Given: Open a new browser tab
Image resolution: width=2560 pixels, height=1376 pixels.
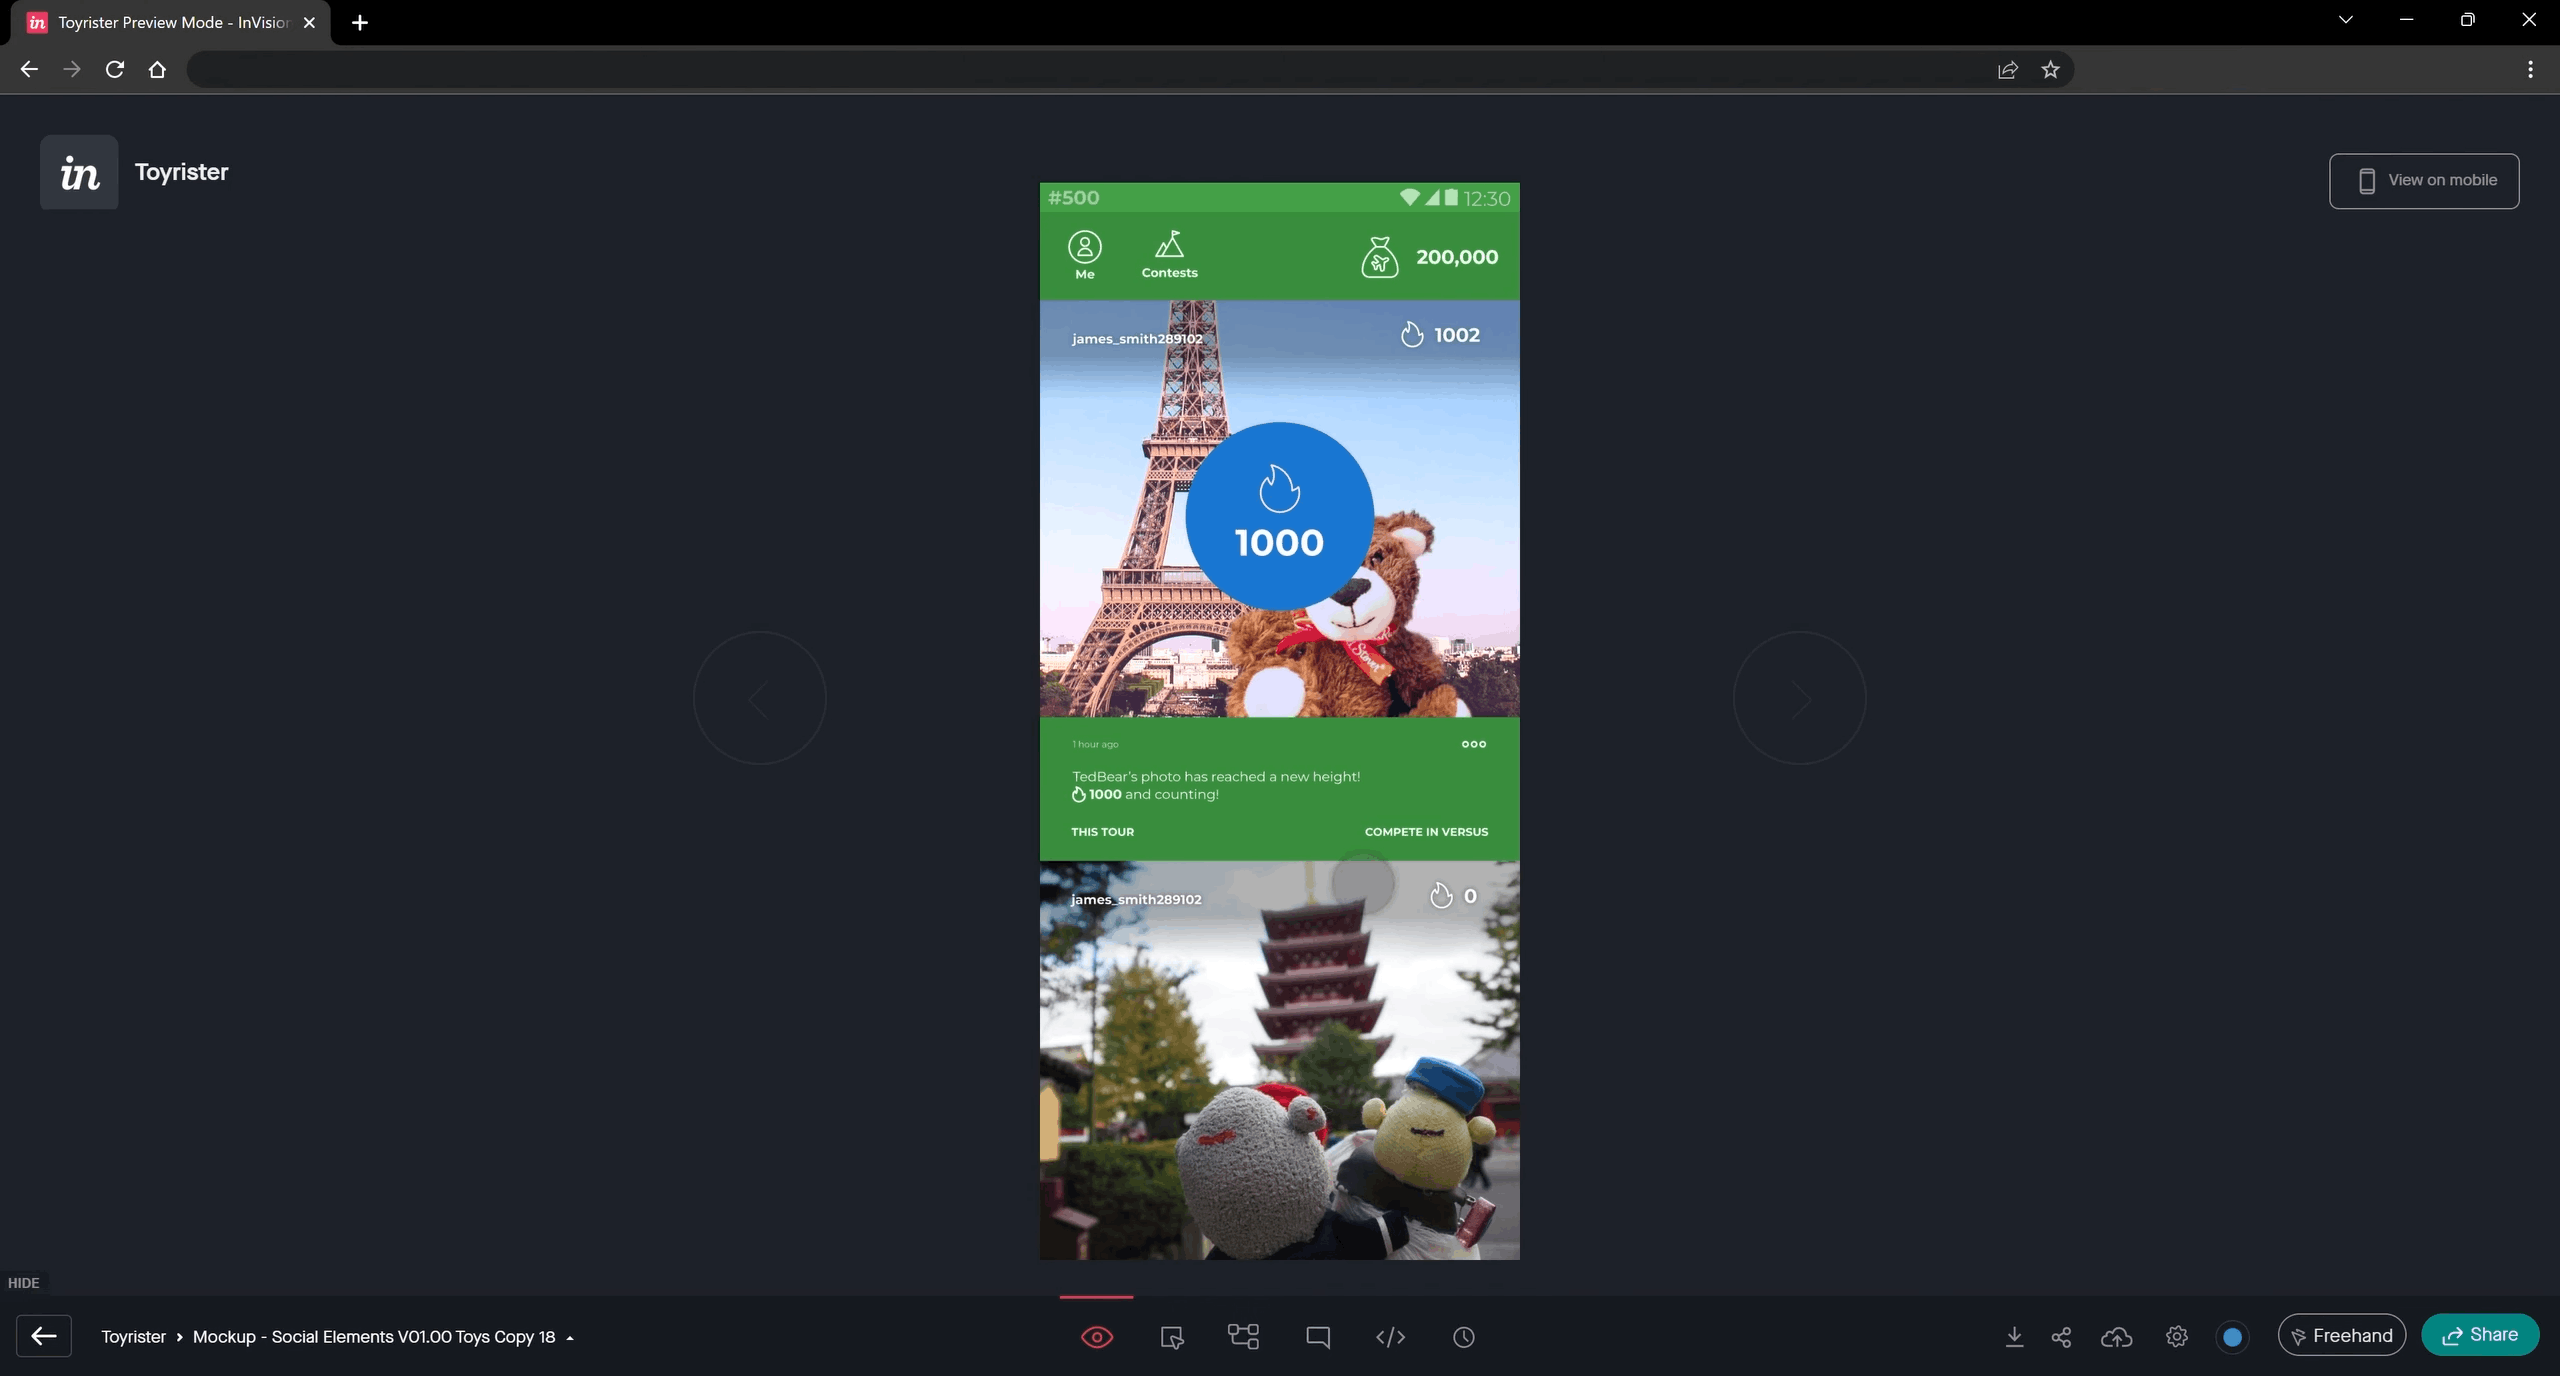Looking at the screenshot, I should pos(360,22).
